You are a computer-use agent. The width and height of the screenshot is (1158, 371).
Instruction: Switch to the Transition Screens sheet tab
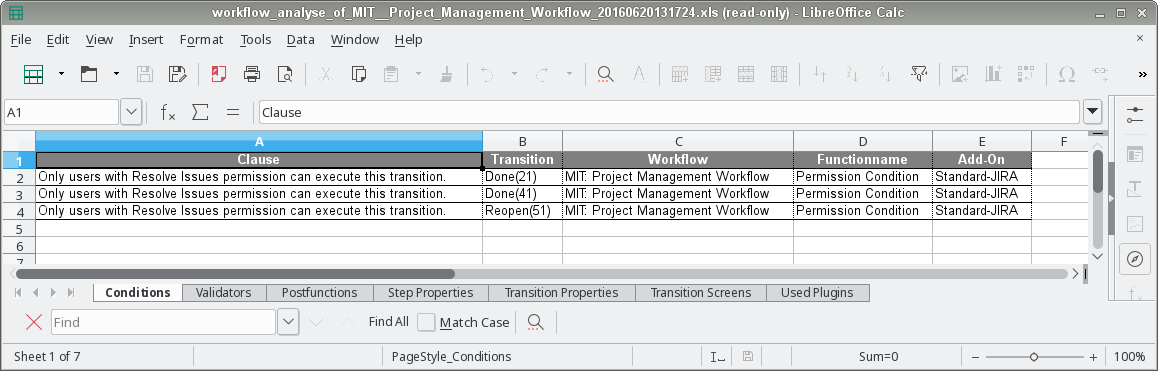(x=701, y=293)
